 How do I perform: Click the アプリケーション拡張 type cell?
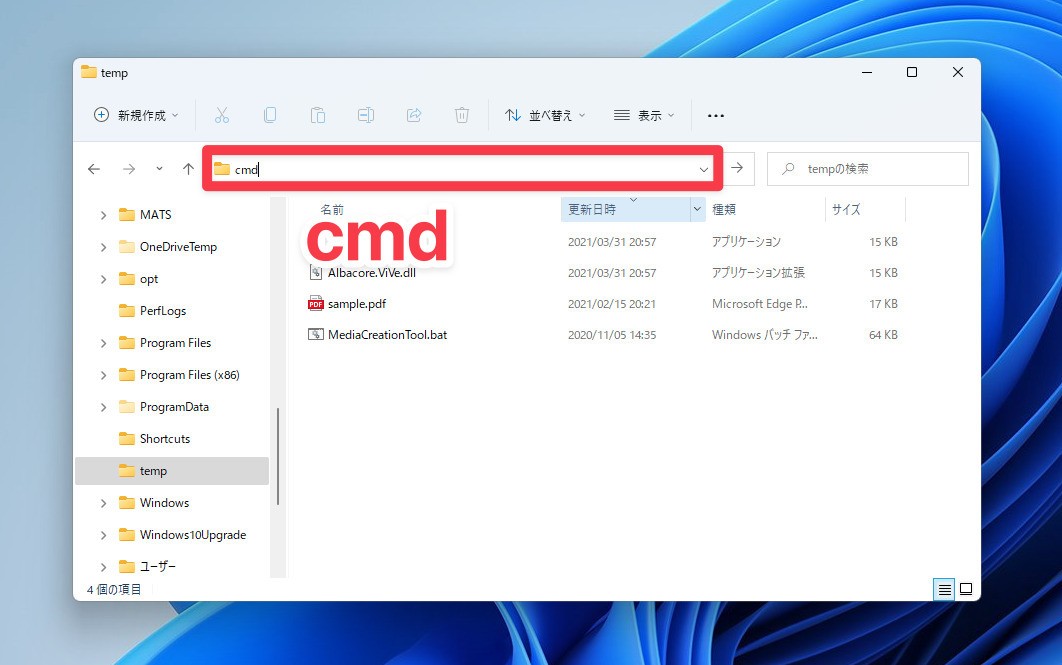758,273
